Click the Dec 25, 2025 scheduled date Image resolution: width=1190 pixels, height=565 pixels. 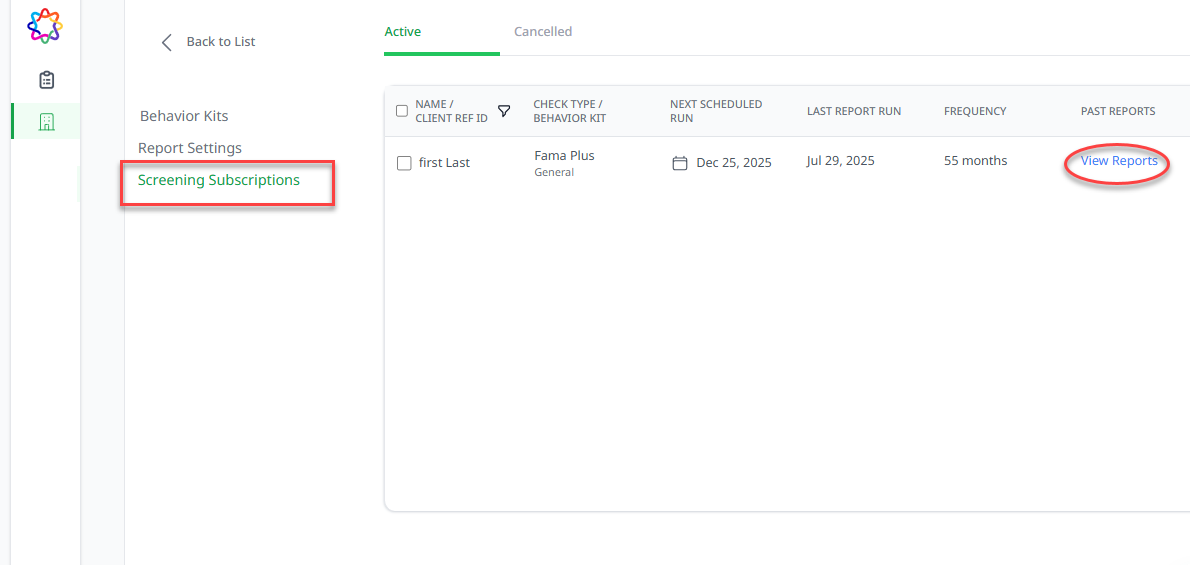[x=734, y=163]
